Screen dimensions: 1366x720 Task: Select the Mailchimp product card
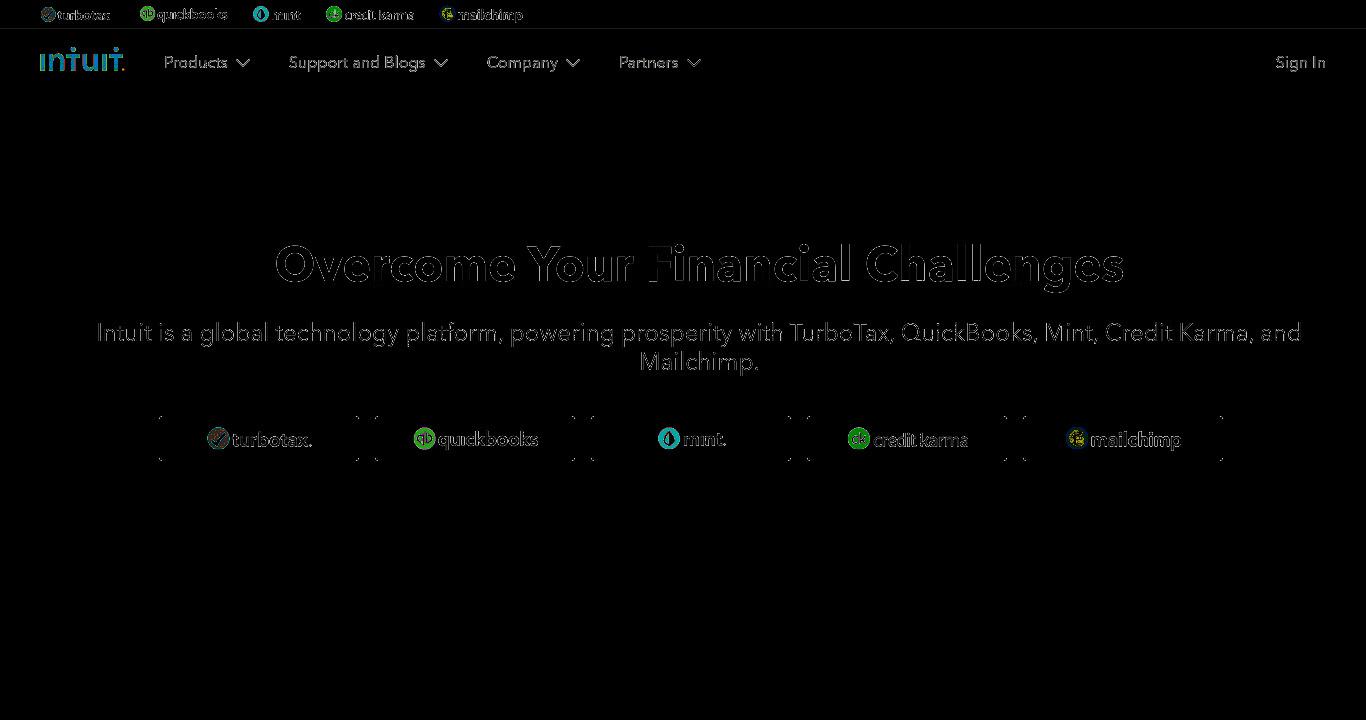click(x=1124, y=439)
